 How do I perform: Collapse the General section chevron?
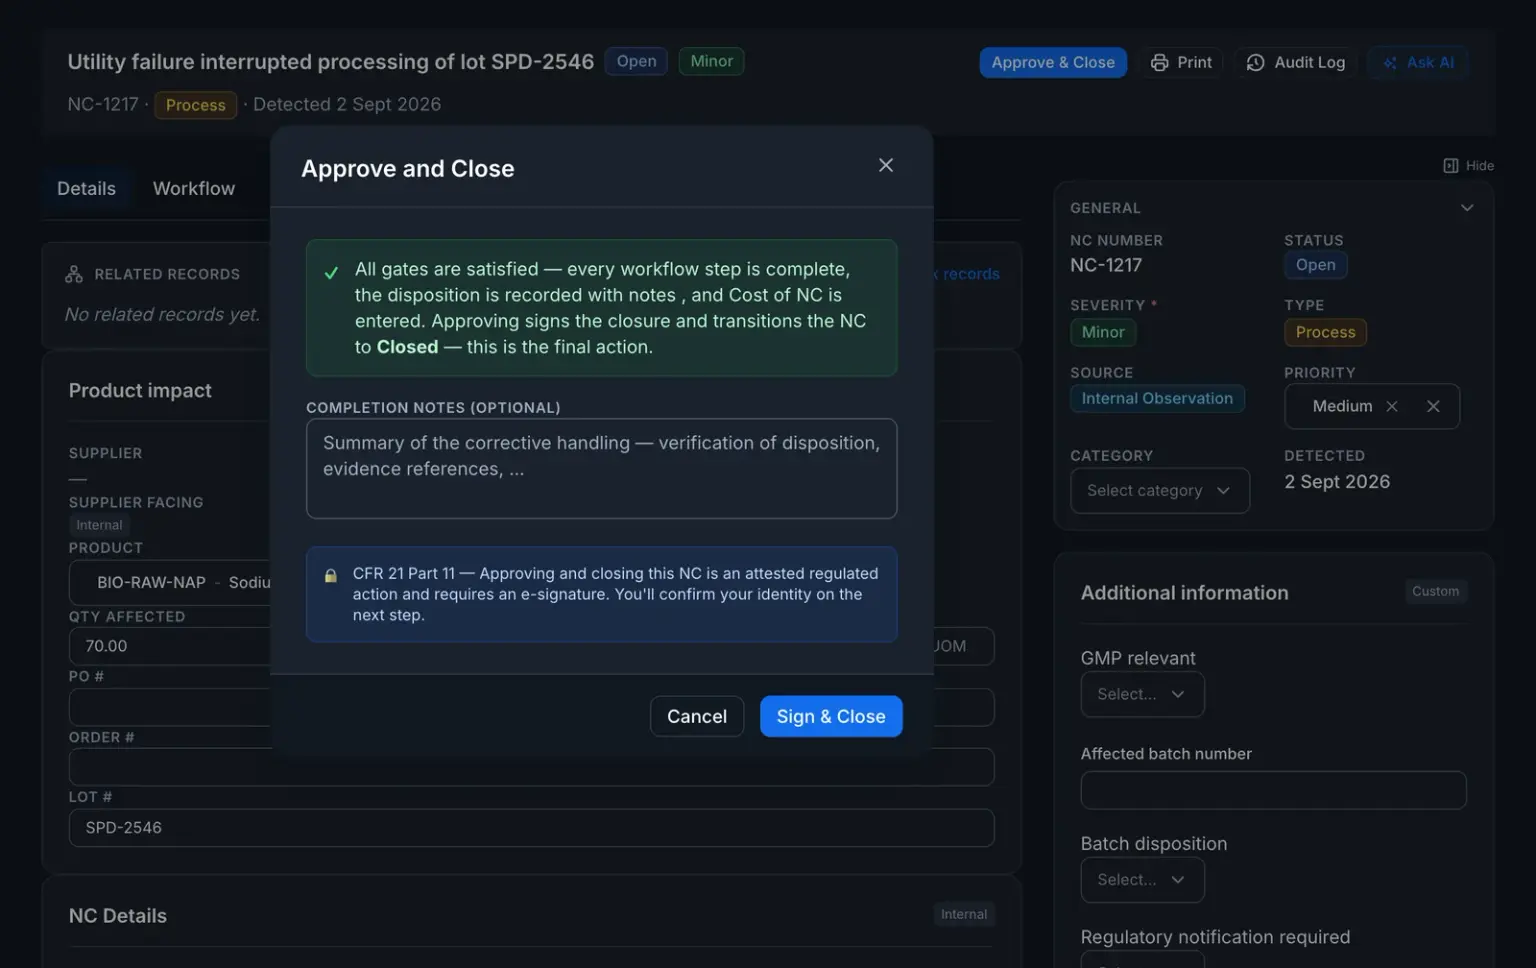point(1466,208)
